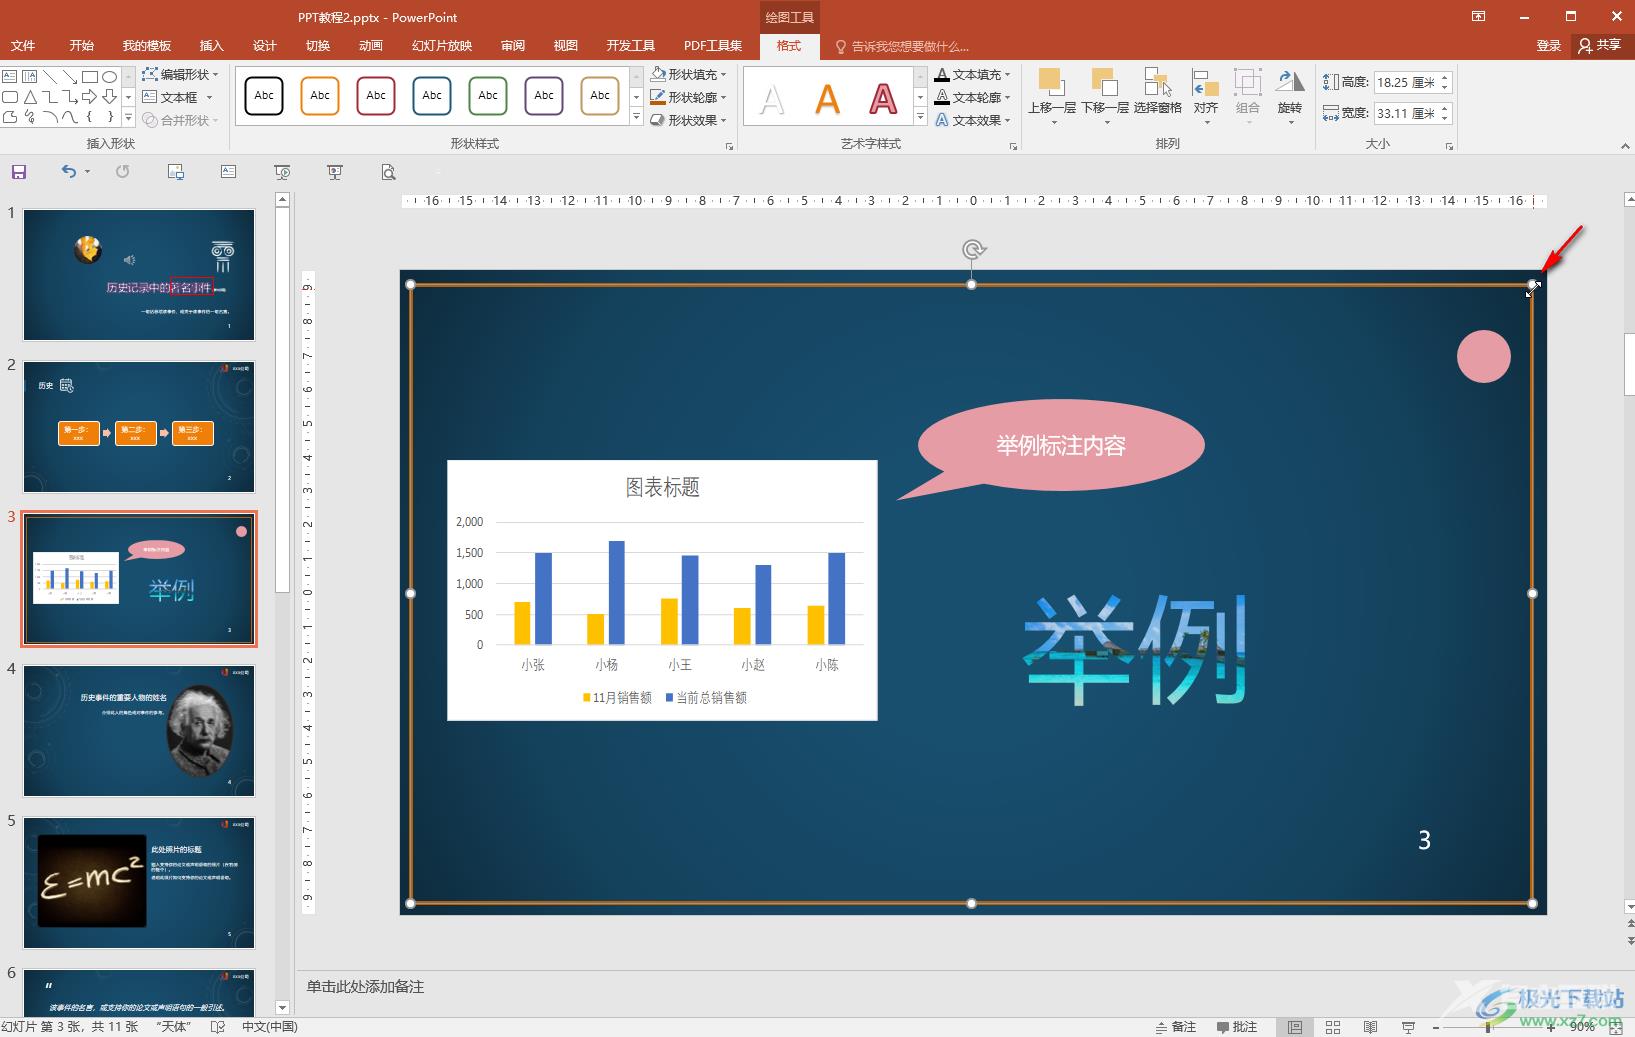The height and width of the screenshot is (1037, 1635).
Task: Switch to the Animations (动画) tab
Action: click(371, 46)
